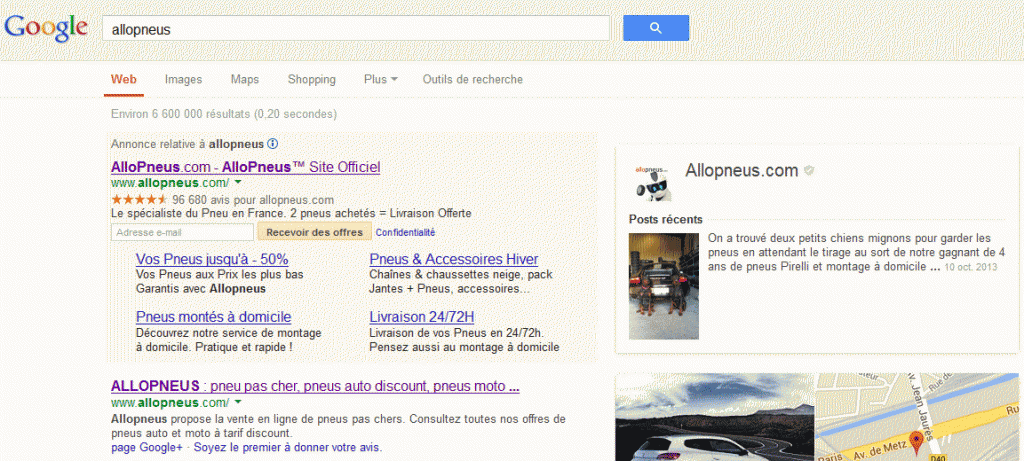The width and height of the screenshot is (1024, 461).
Task: Click ad display URL www.allopneus.com/
Action: tap(170, 183)
